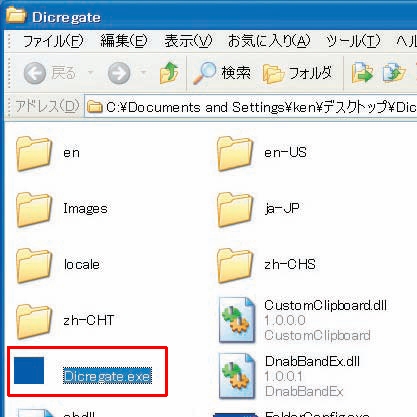Image resolution: width=417 pixels, height=417 pixels.
Task: Click the Dicregate title bar folder icon
Action: point(16,15)
